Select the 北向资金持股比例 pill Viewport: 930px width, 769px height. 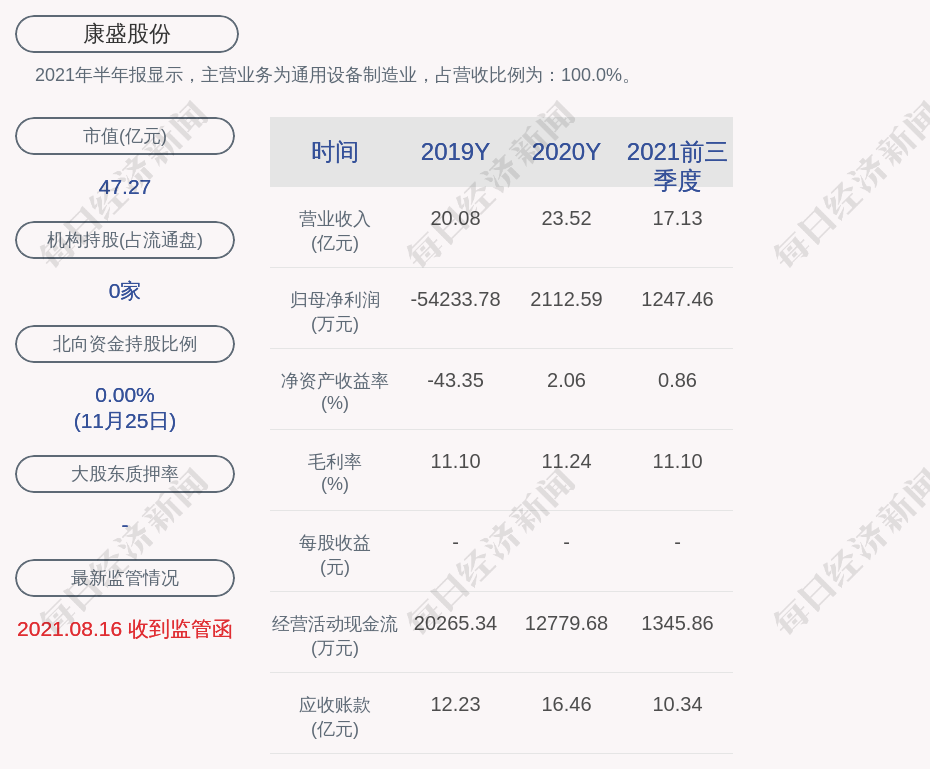[x=125, y=344]
